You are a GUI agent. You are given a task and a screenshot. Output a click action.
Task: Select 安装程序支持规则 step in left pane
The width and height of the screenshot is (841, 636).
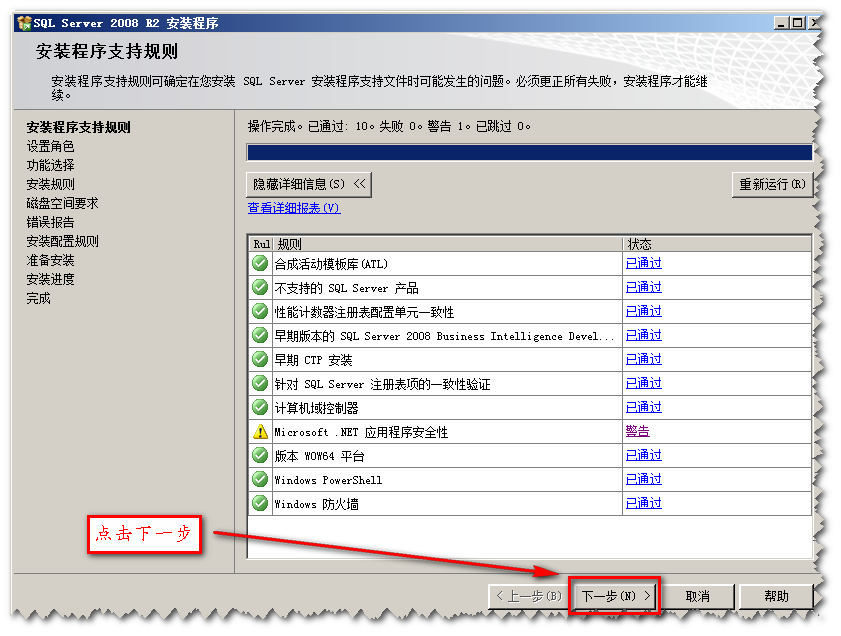pos(78,127)
